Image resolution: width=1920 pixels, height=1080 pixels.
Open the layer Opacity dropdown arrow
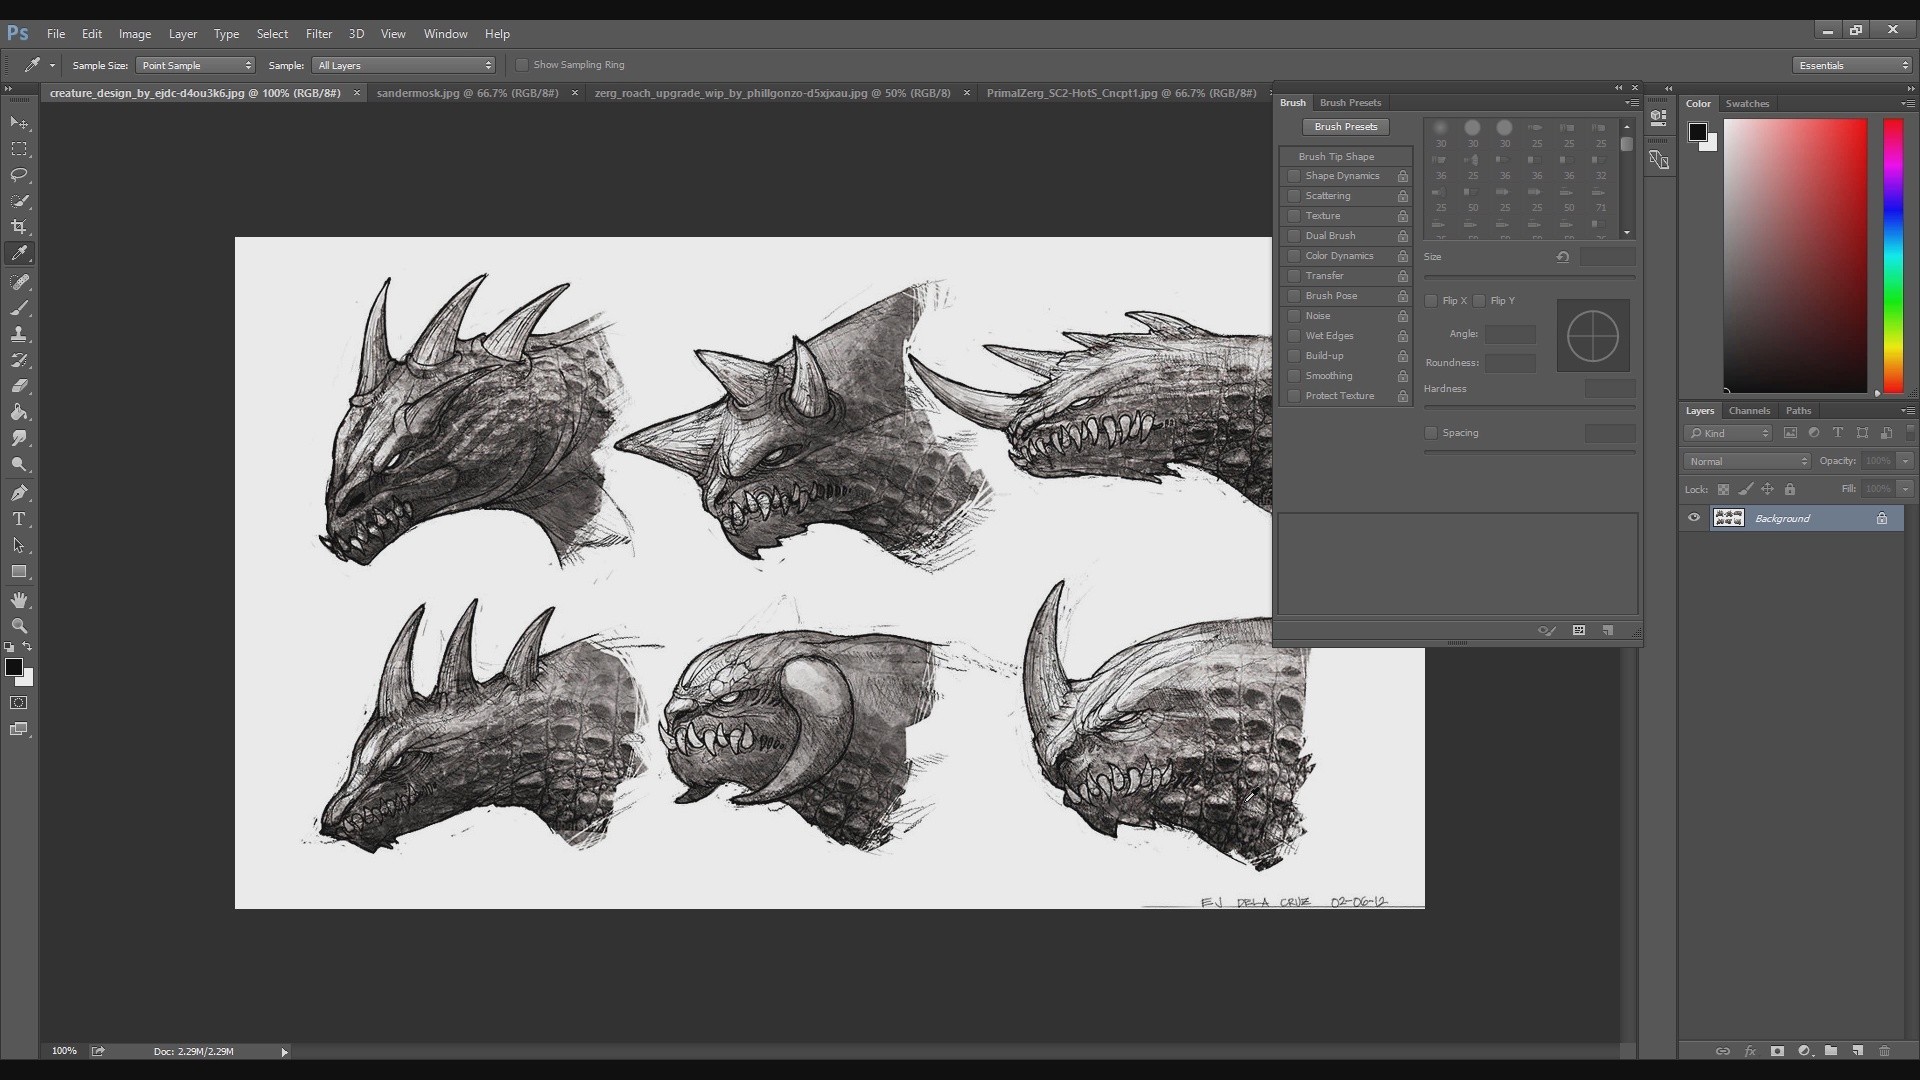1905,461
